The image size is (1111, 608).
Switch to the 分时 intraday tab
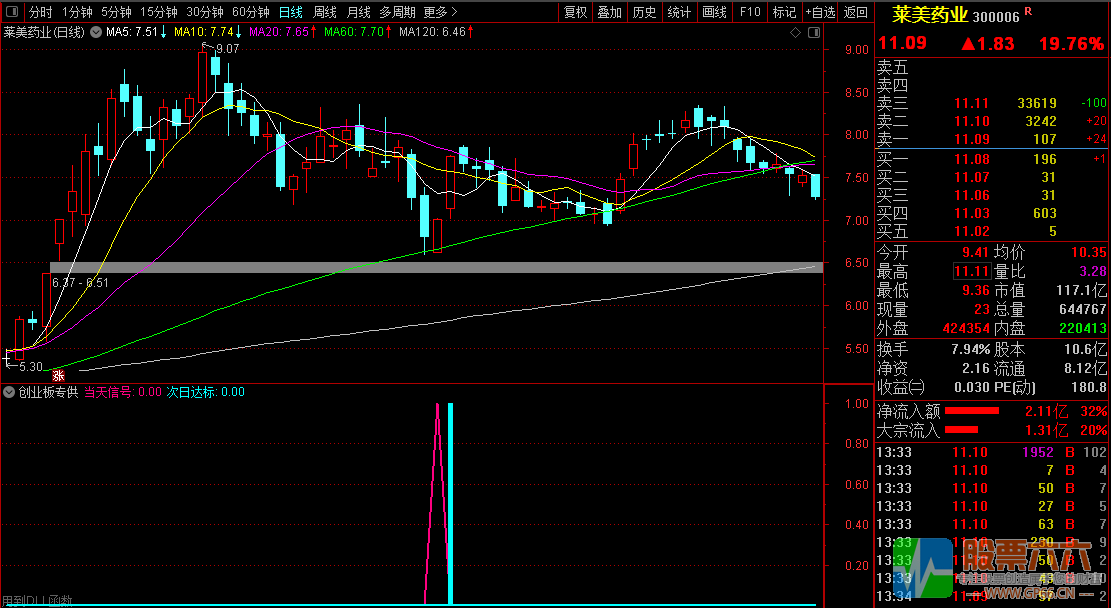click(x=40, y=12)
